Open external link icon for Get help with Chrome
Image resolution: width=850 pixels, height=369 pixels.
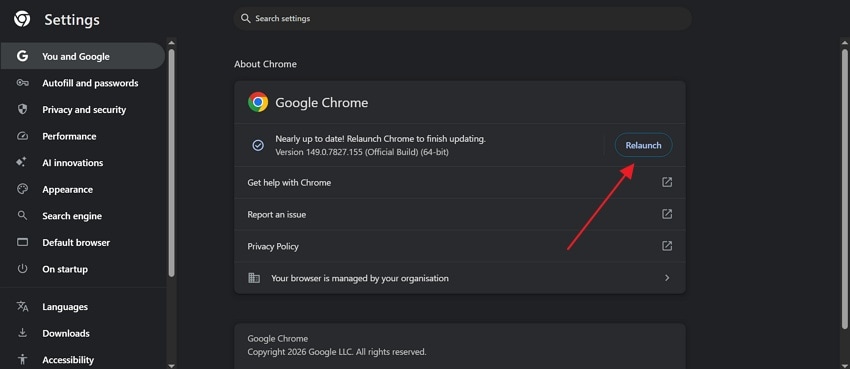pos(667,182)
